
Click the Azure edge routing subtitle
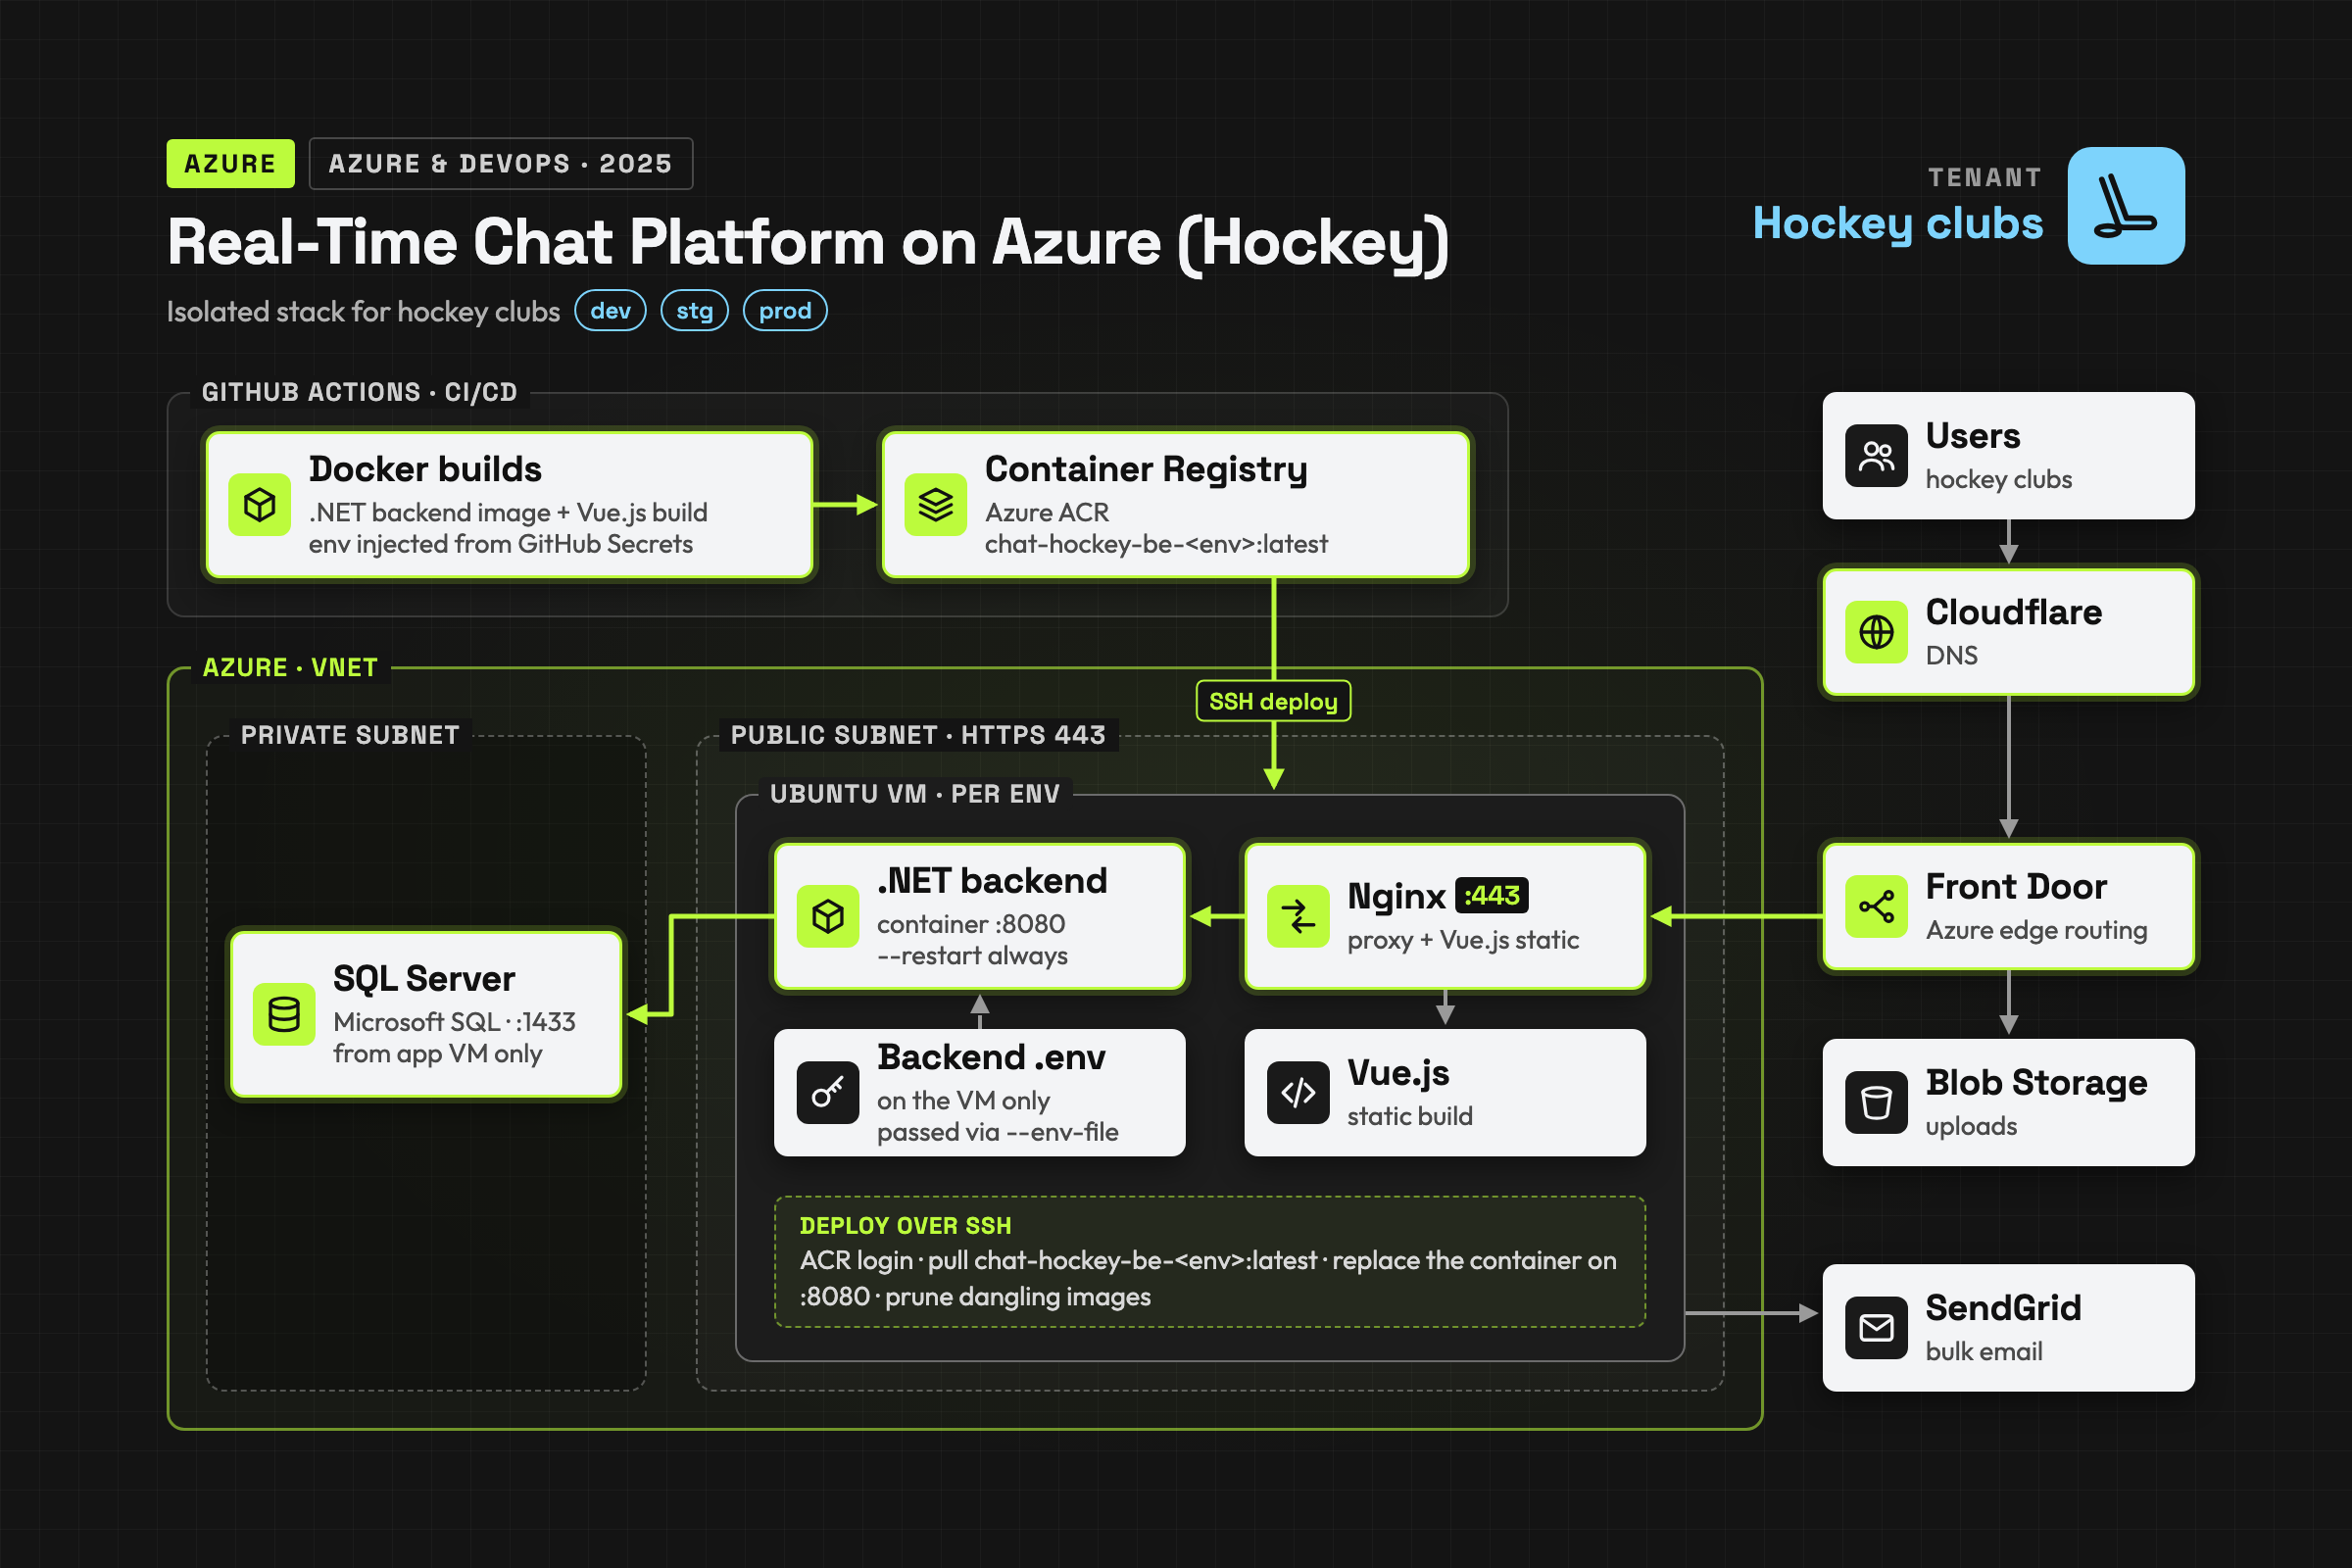tap(2036, 931)
